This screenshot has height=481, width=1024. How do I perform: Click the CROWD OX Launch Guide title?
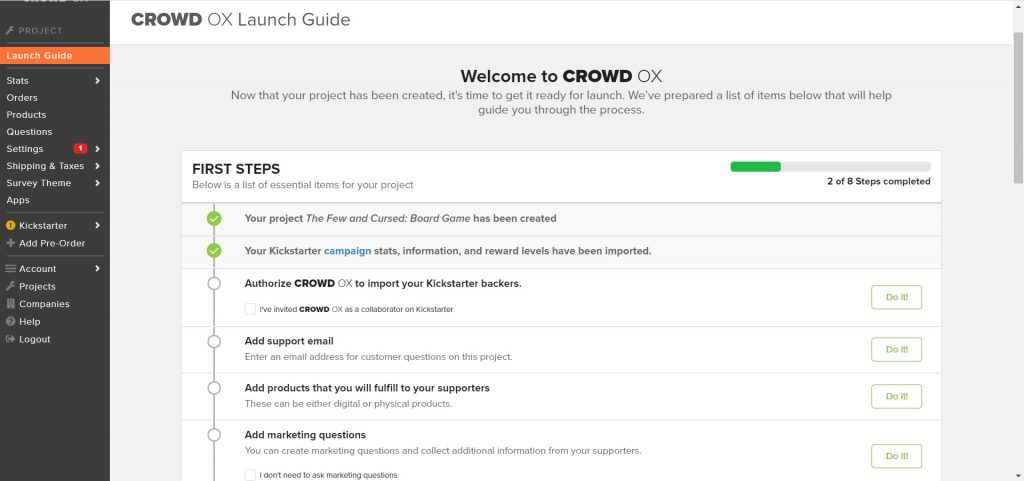point(240,20)
